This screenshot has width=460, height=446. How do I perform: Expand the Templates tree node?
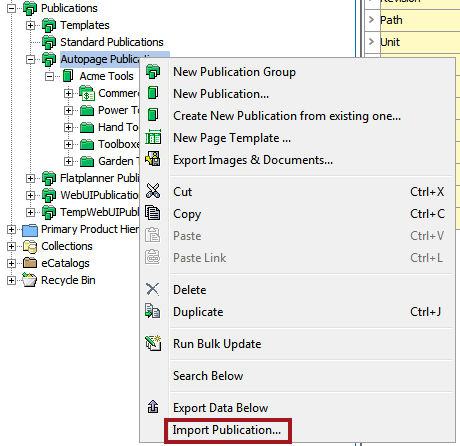tap(30, 25)
